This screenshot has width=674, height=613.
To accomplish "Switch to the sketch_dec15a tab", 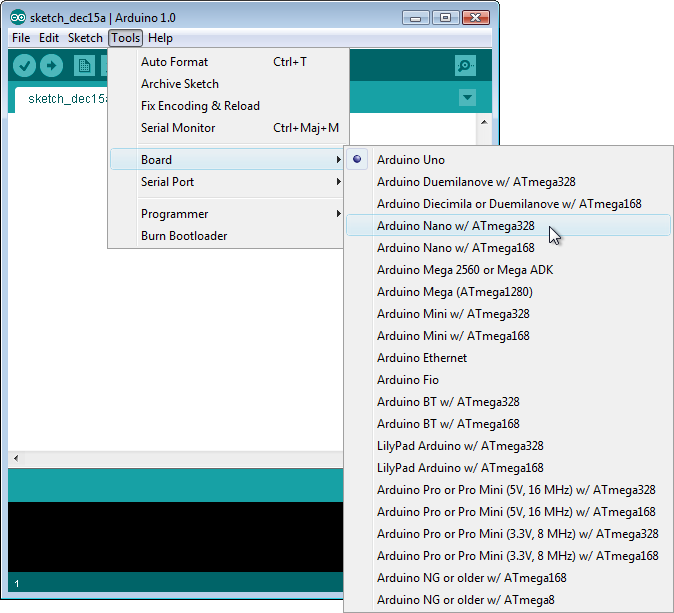I will [61, 99].
